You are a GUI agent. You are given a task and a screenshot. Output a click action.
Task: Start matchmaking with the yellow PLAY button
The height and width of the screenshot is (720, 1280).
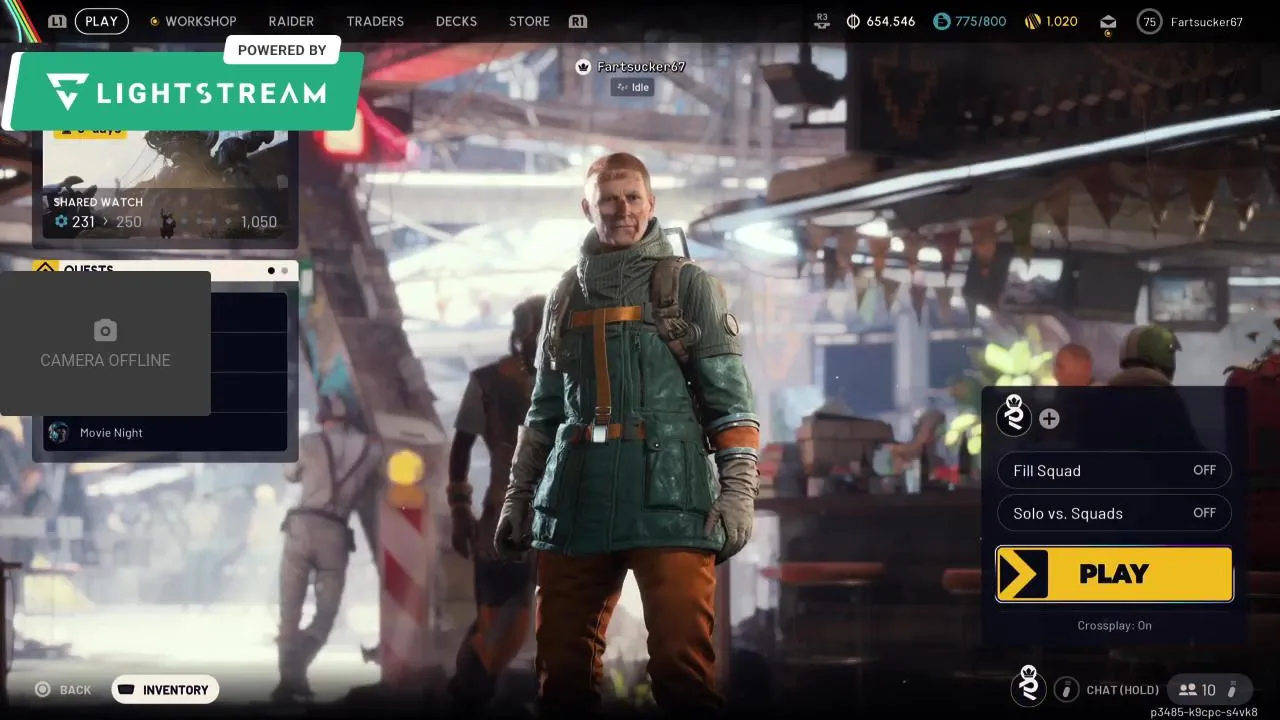tap(1114, 574)
